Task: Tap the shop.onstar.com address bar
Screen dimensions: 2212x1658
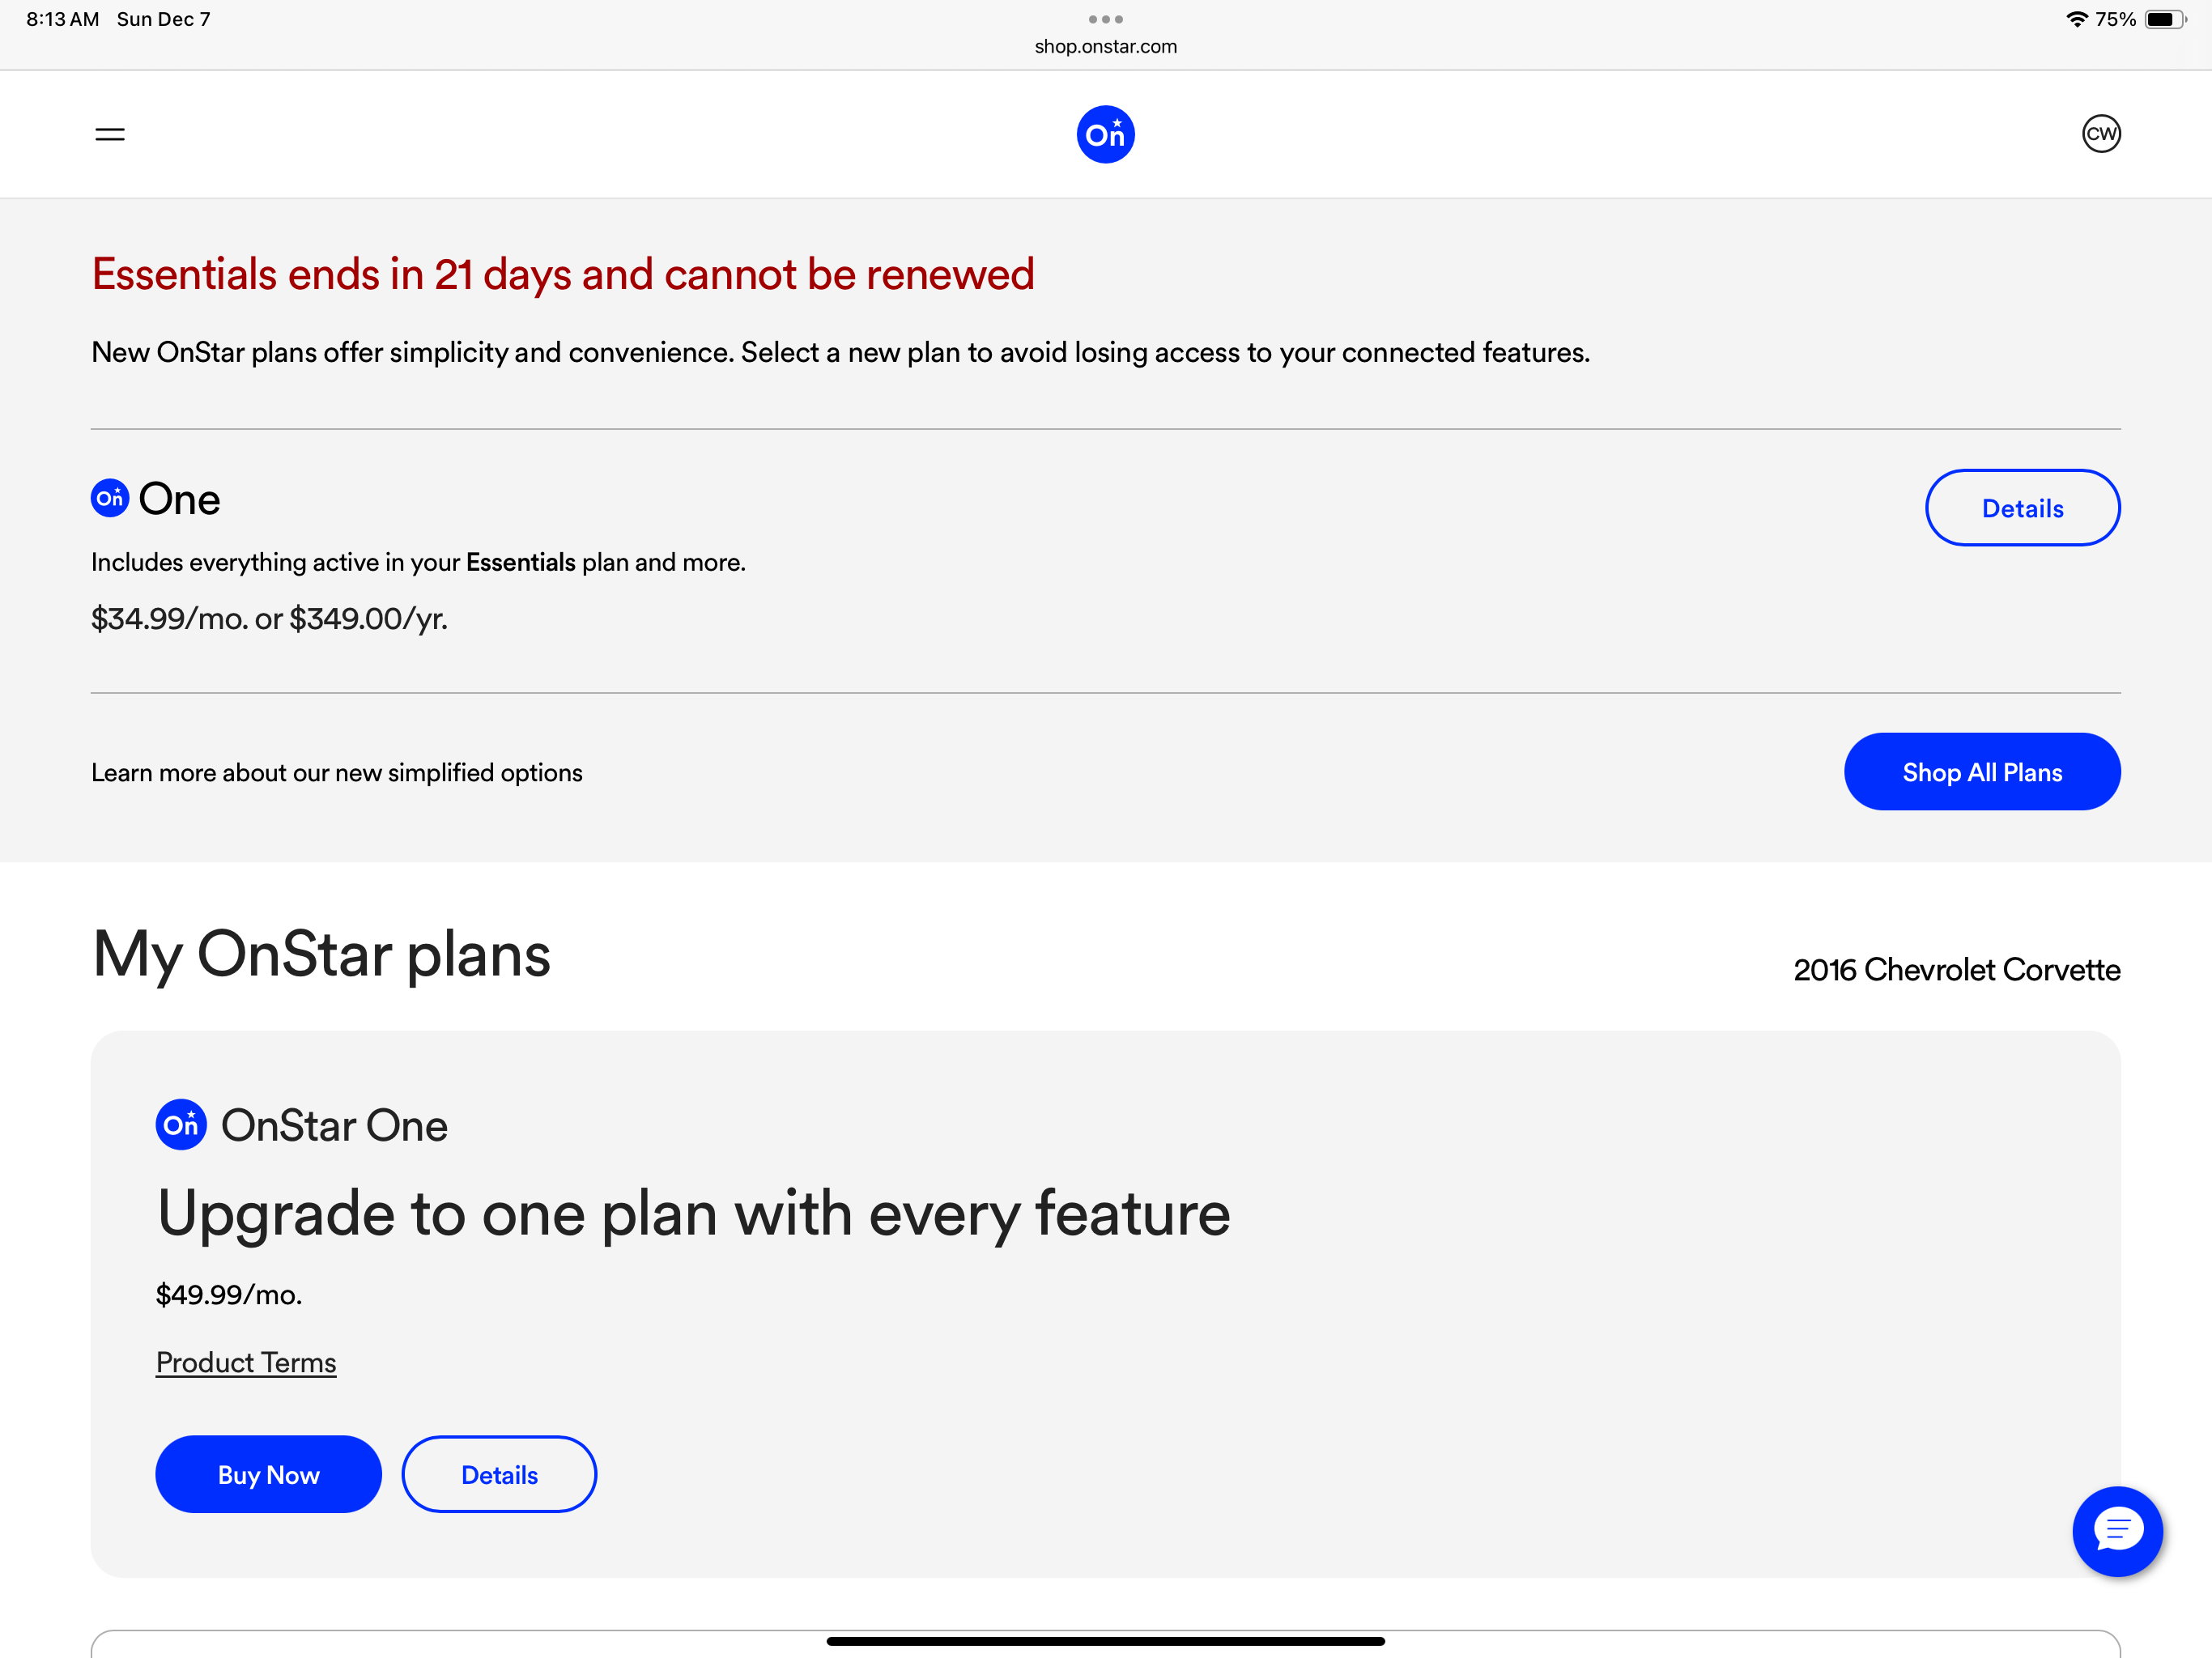Action: [x=1105, y=46]
